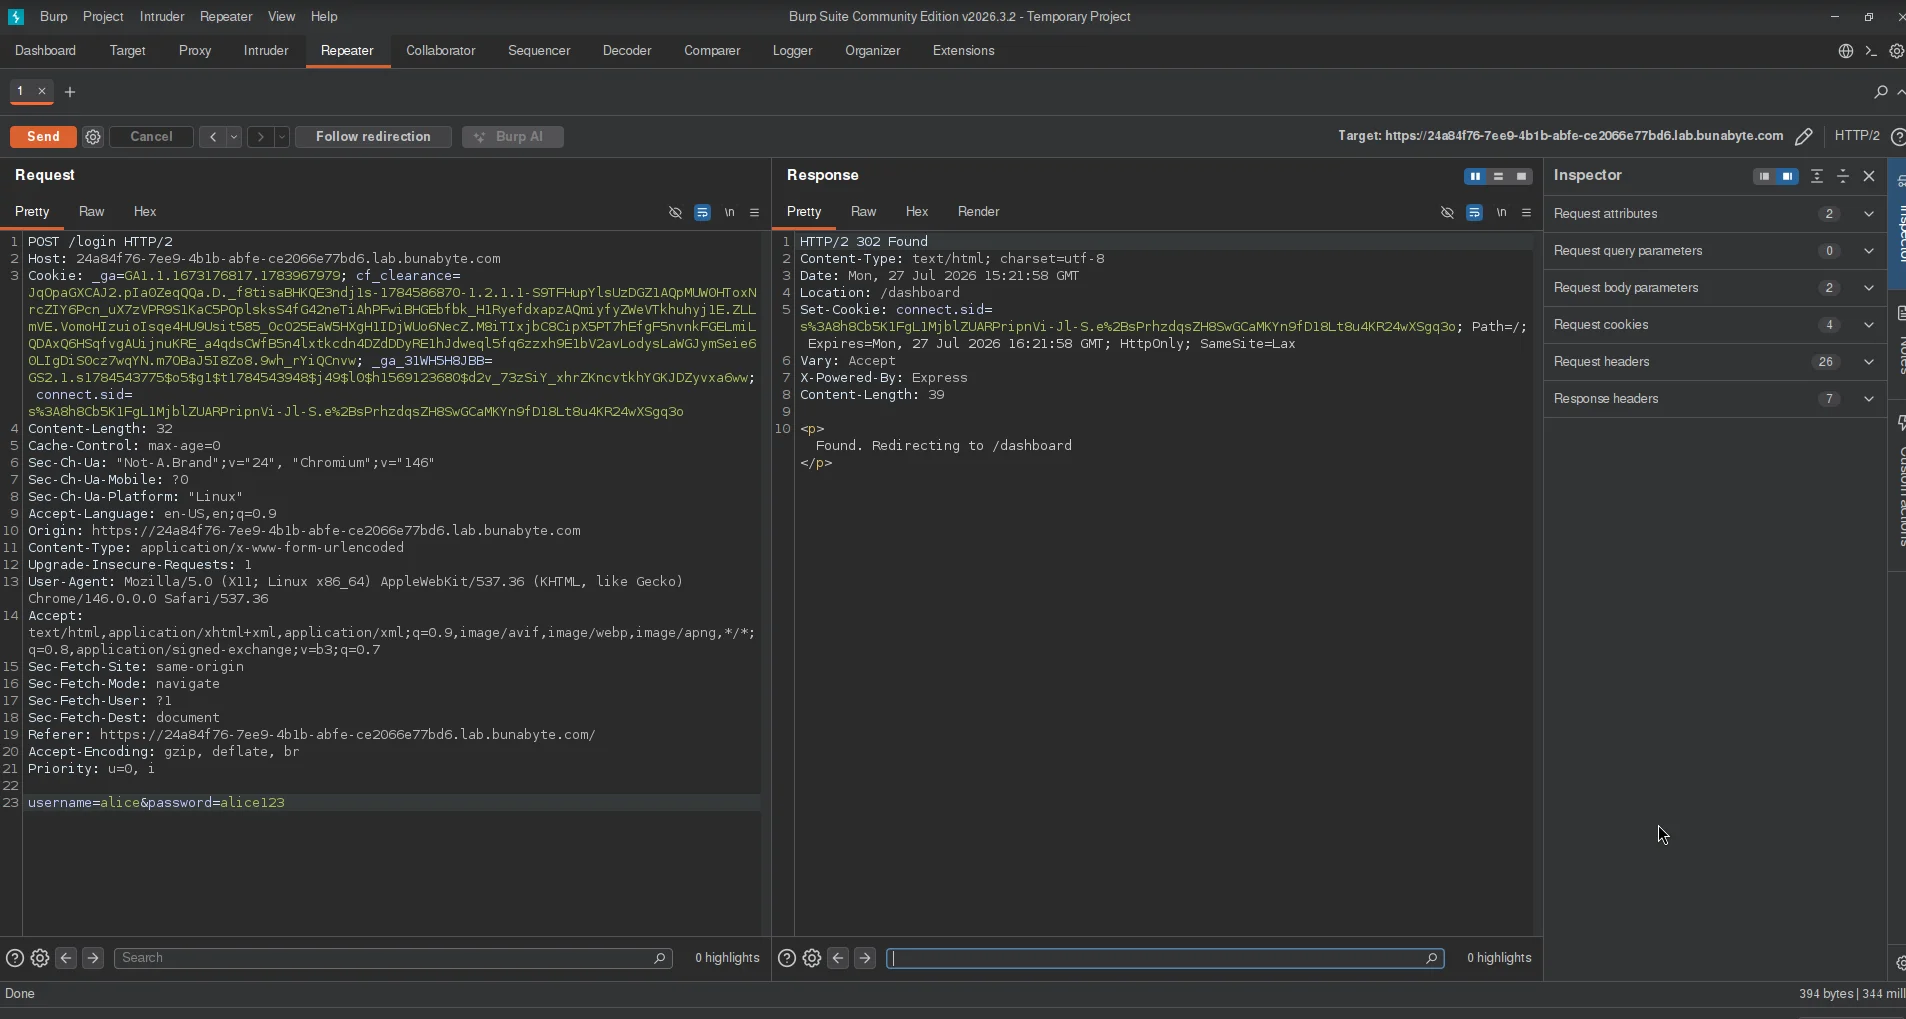
Task: Open the Project menu
Action: pos(103,17)
